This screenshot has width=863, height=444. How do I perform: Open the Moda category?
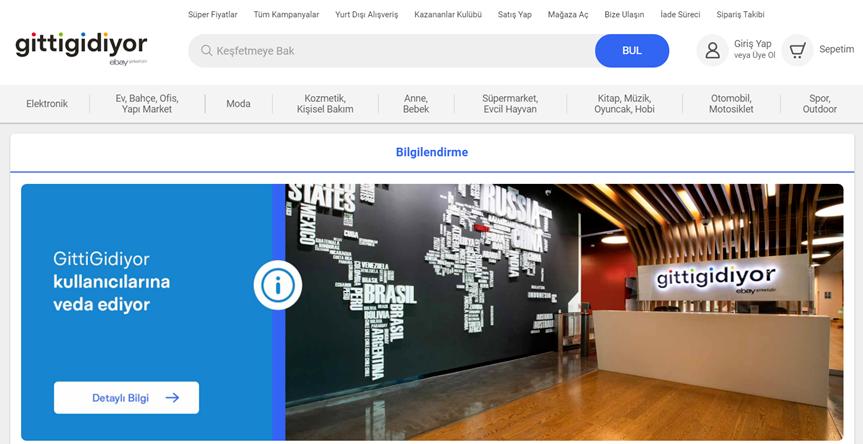(238, 103)
